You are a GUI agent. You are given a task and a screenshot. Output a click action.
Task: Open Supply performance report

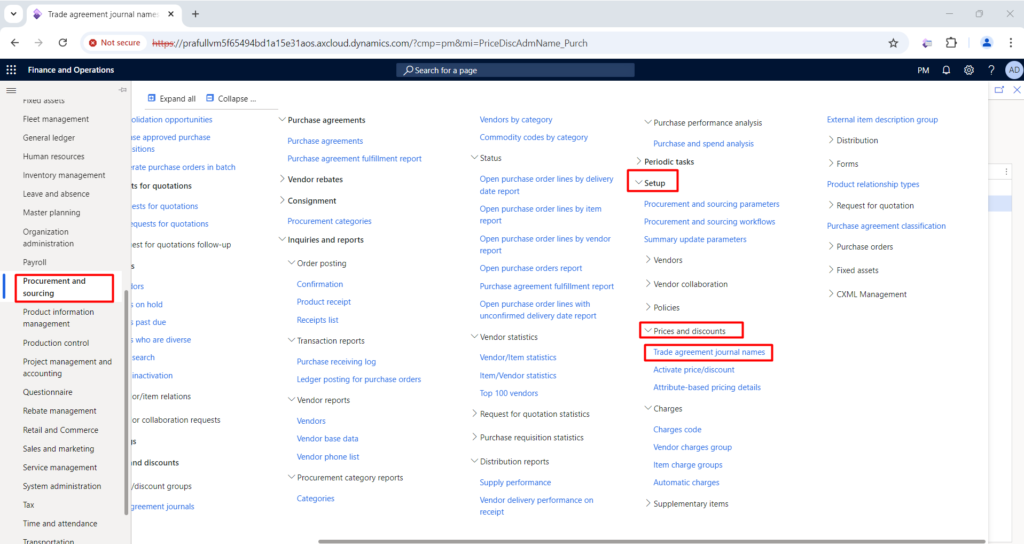[x=515, y=483]
